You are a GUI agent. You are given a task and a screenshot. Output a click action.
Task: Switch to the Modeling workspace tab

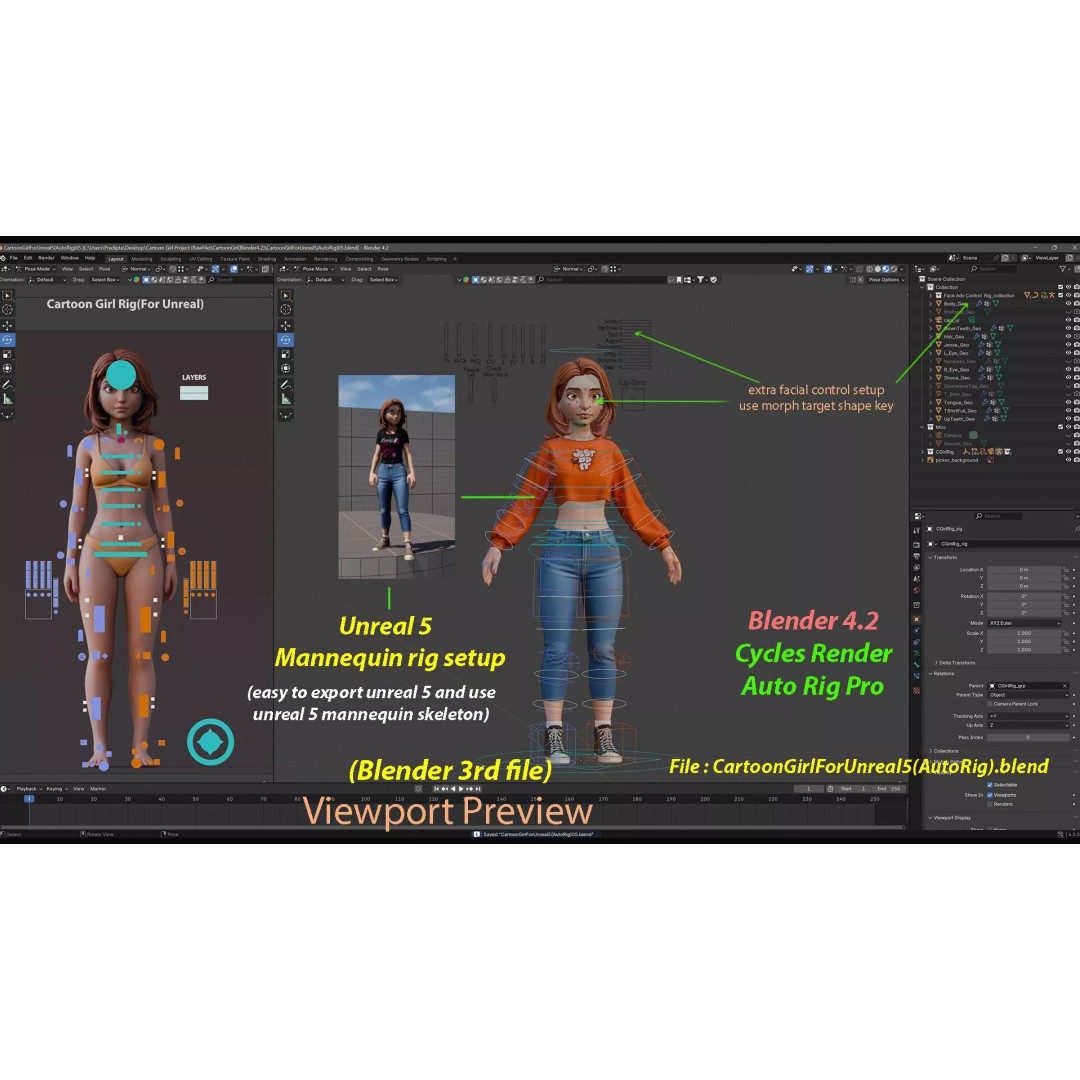[x=141, y=259]
